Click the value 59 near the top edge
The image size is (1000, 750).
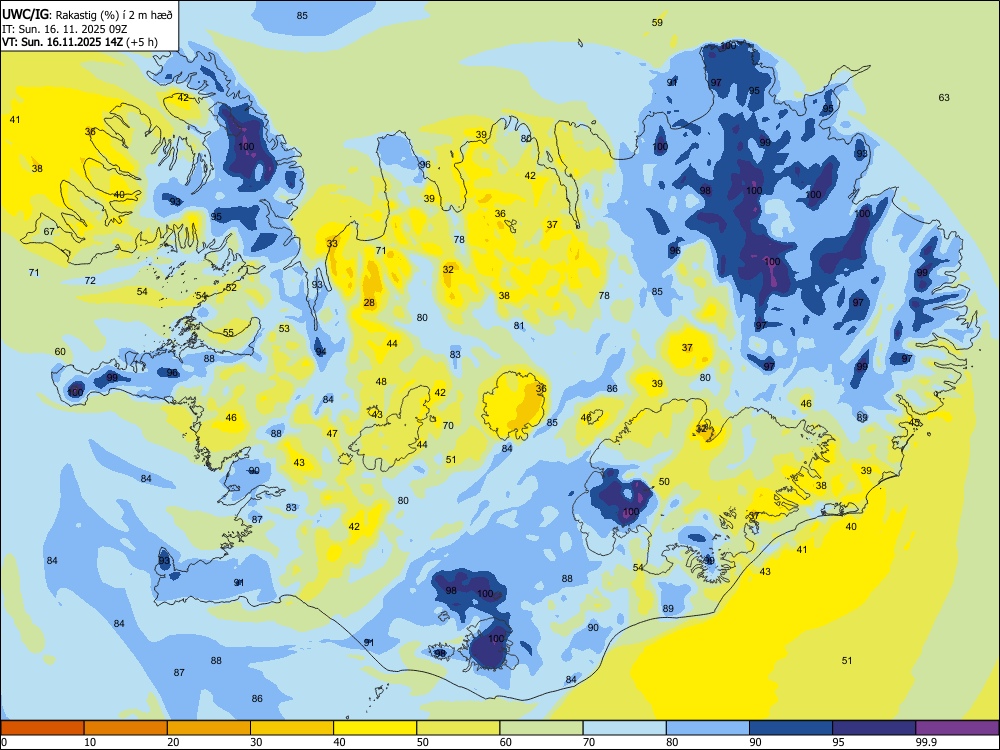click(657, 22)
